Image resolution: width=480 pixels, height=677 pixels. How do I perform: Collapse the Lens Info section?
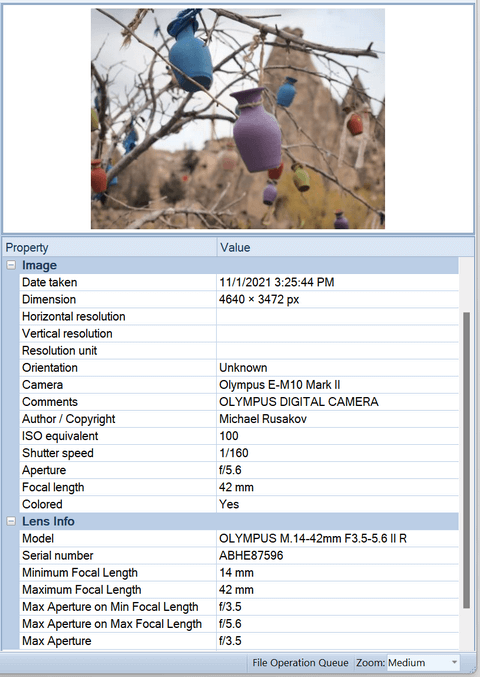pyautogui.click(x=11, y=521)
